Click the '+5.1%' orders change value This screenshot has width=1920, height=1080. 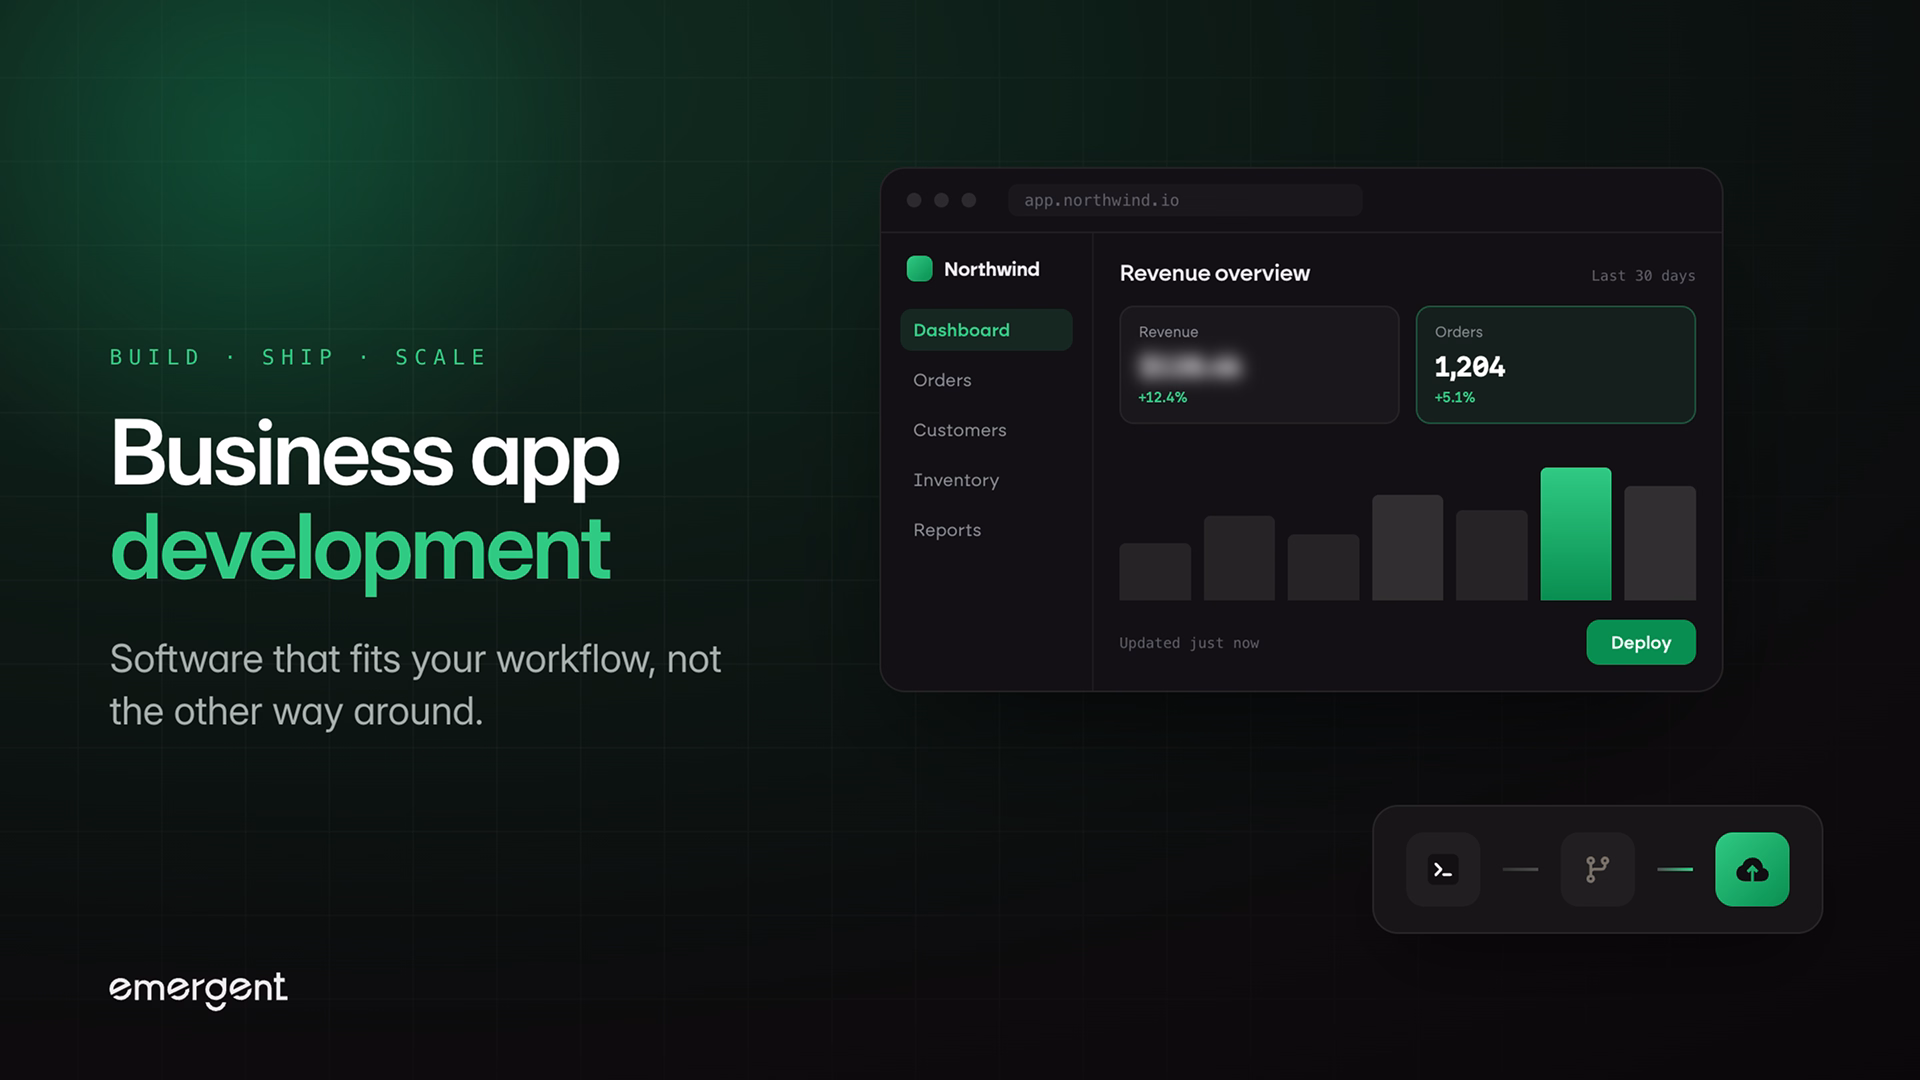coord(1454,397)
